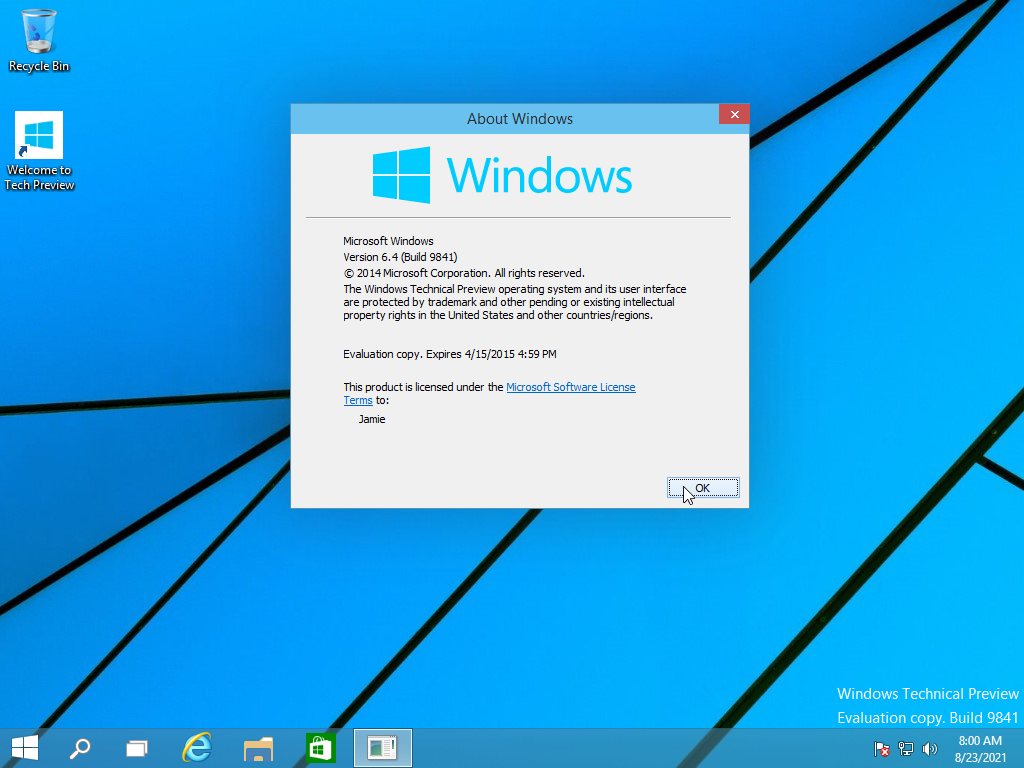Launch Internet Explorer from taskbar
Screen dimensions: 1024x768
(x=197, y=748)
